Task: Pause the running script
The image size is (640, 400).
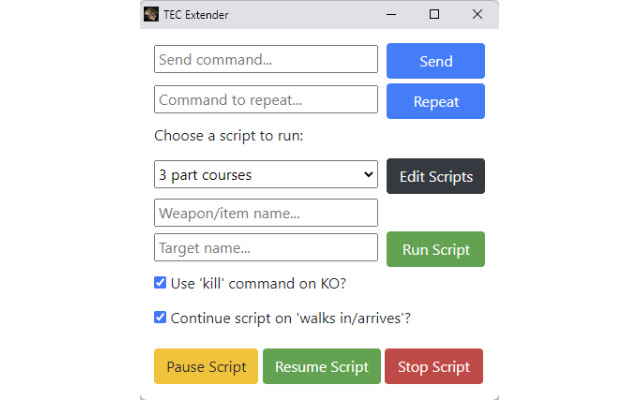Action: [206, 367]
